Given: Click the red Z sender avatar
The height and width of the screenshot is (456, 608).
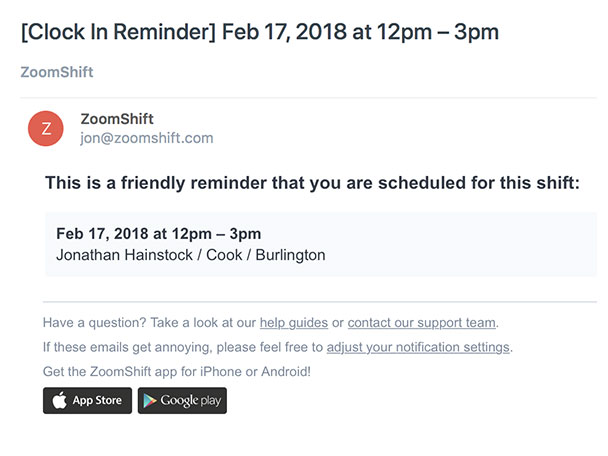Looking at the screenshot, I should coord(46,128).
